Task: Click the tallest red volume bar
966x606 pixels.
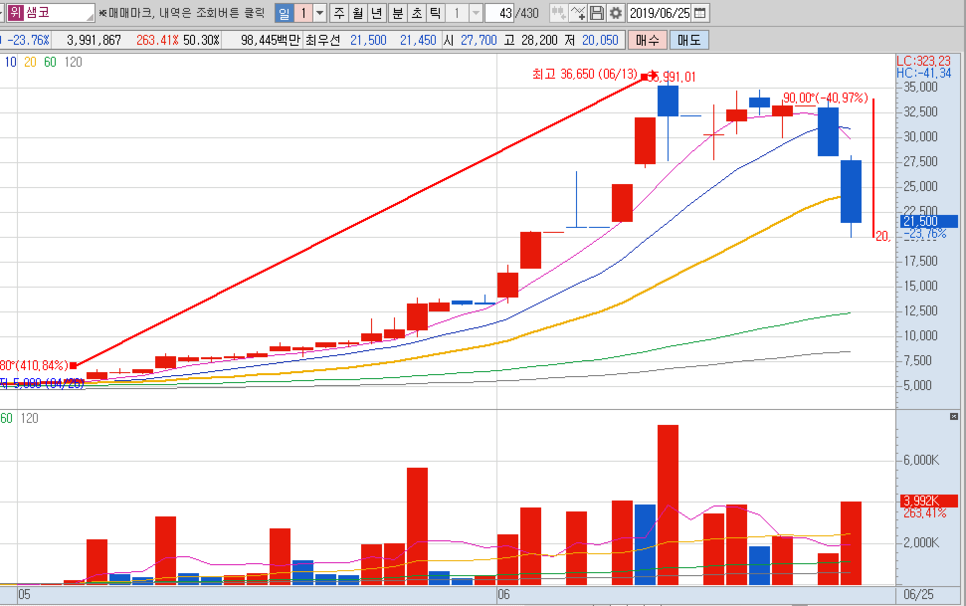Action: [x=668, y=504]
